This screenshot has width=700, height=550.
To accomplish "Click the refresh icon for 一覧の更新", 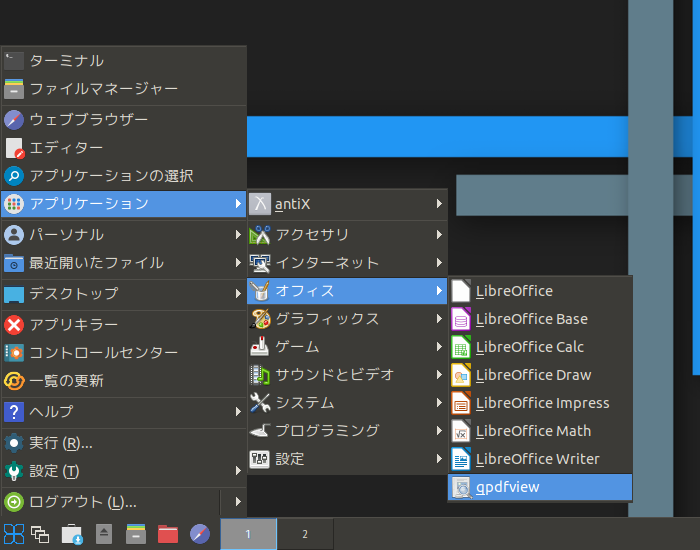I will (x=14, y=381).
